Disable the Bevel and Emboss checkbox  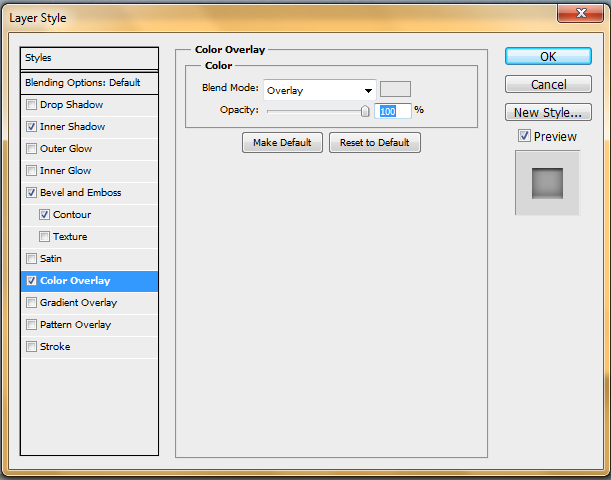point(32,193)
